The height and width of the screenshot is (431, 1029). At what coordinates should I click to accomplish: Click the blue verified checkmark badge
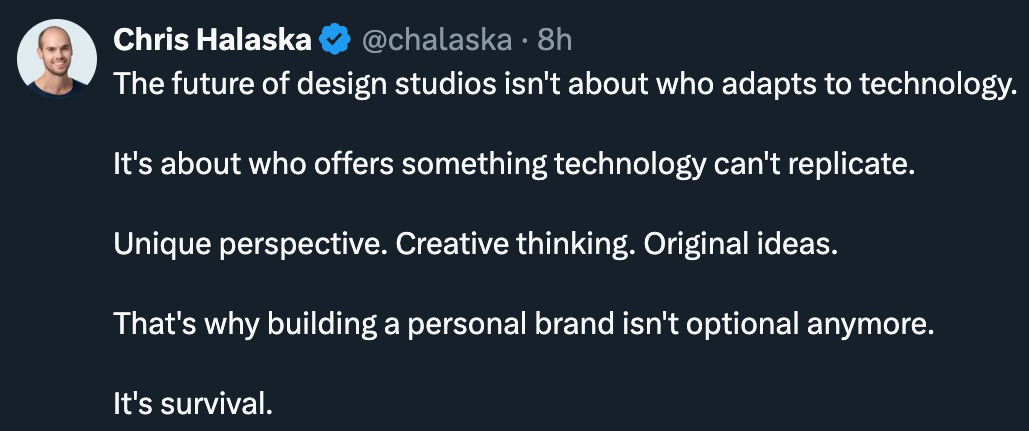coord(334,40)
